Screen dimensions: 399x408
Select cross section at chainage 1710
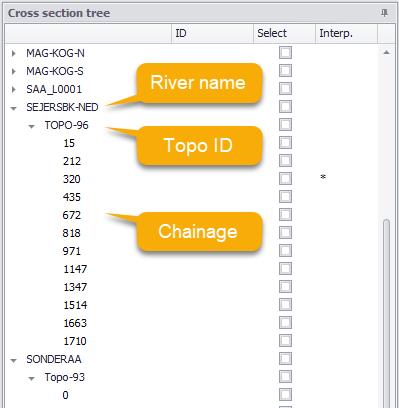(75, 341)
